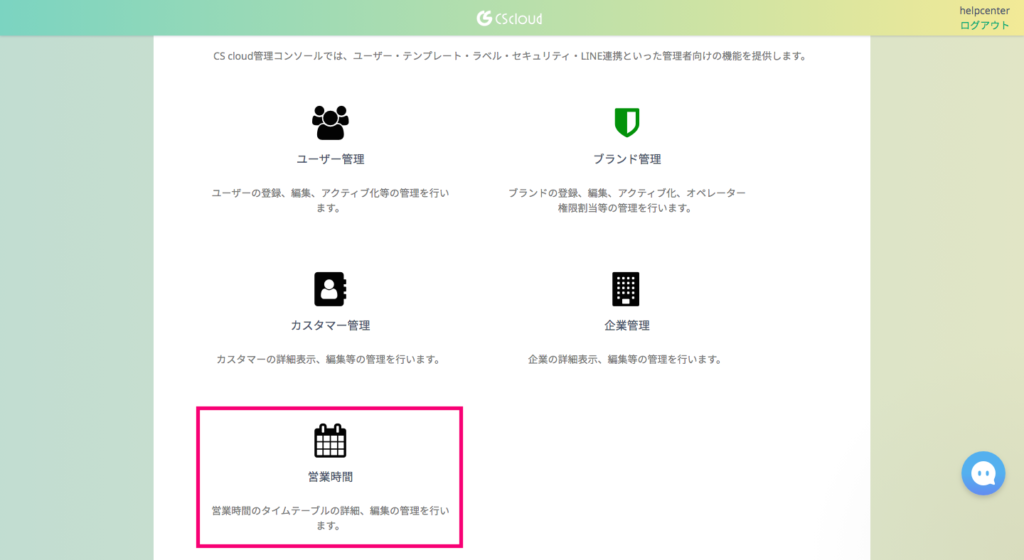This screenshot has height=560, width=1024.
Task: Select the 企業管理 title
Action: point(627,326)
